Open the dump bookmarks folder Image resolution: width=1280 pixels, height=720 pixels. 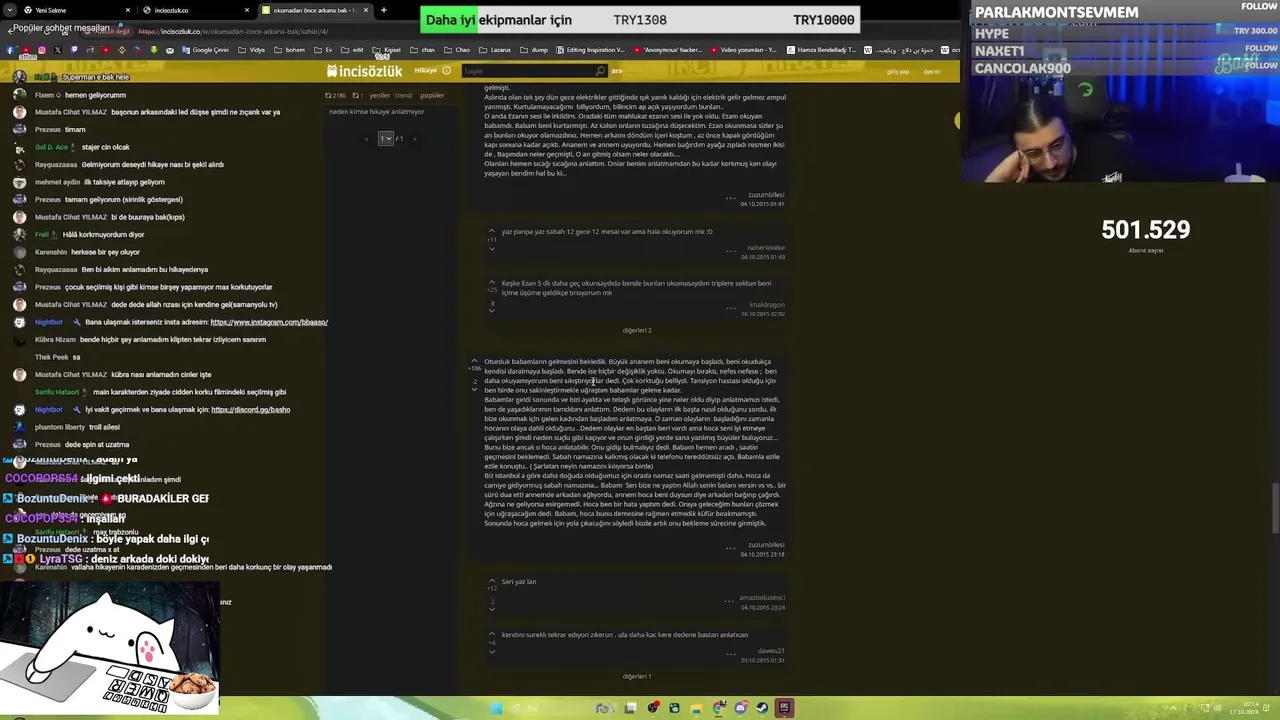(x=535, y=50)
